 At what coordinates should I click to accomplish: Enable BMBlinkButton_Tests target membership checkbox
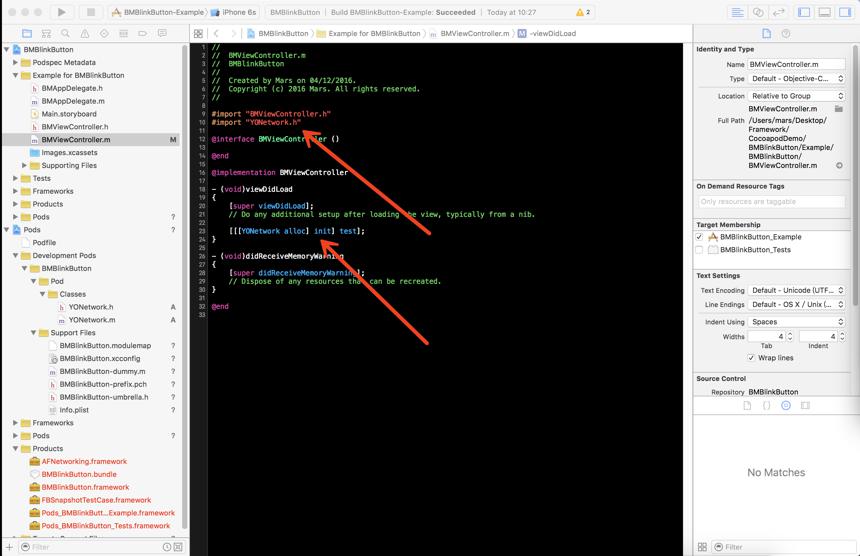click(699, 250)
